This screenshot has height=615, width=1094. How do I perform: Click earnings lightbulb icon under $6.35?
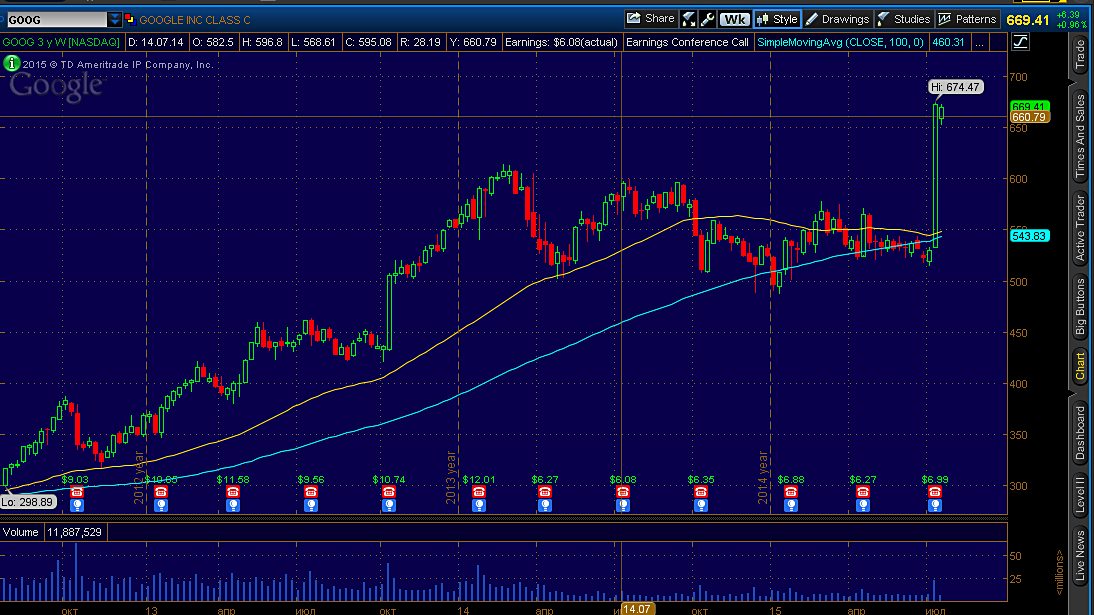tap(700, 505)
